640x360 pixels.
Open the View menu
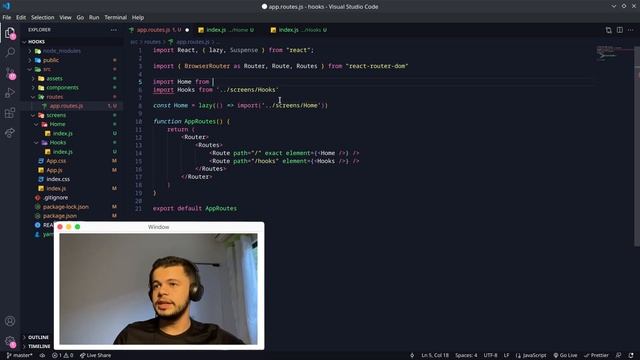click(65, 18)
